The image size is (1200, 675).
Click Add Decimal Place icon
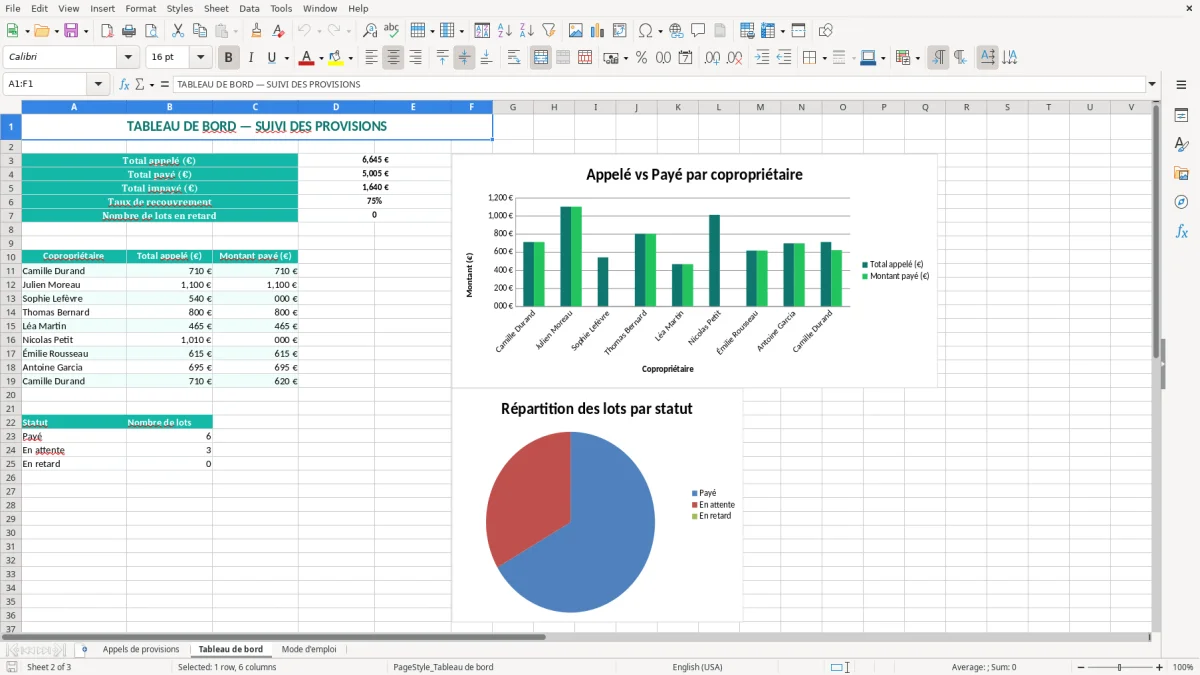(713, 58)
